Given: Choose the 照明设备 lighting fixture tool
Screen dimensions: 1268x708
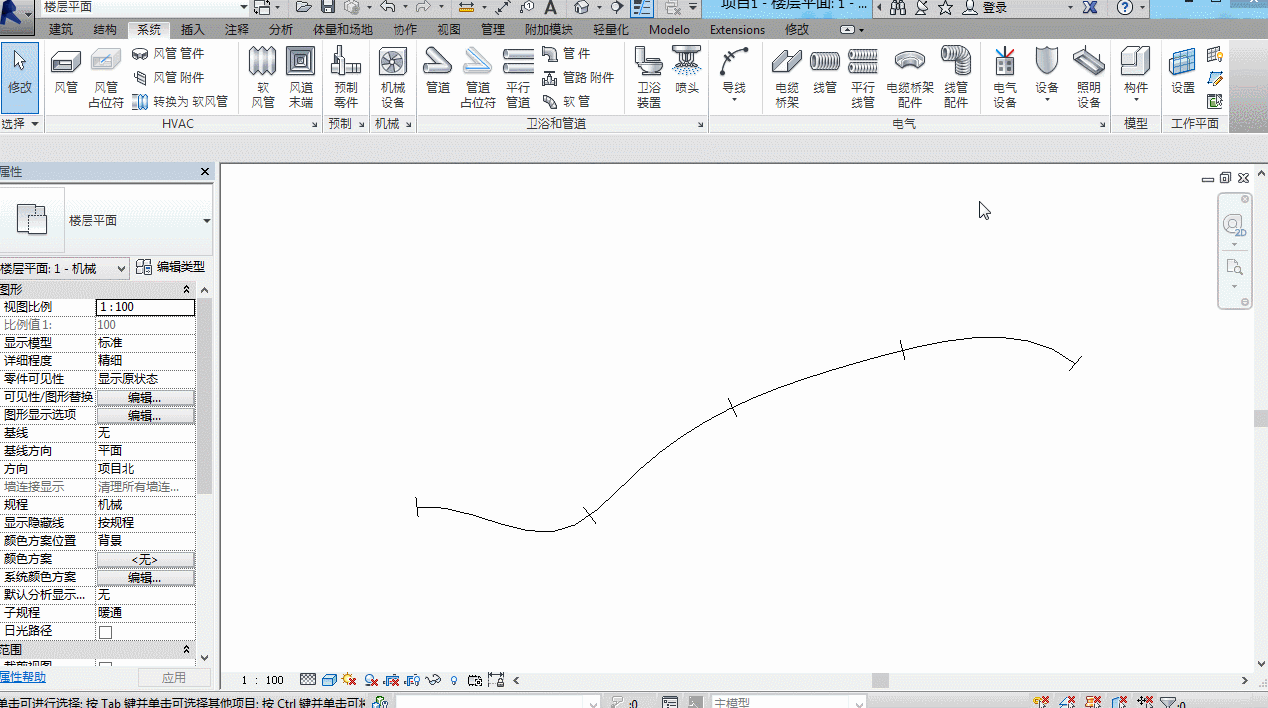Looking at the screenshot, I should [1089, 77].
